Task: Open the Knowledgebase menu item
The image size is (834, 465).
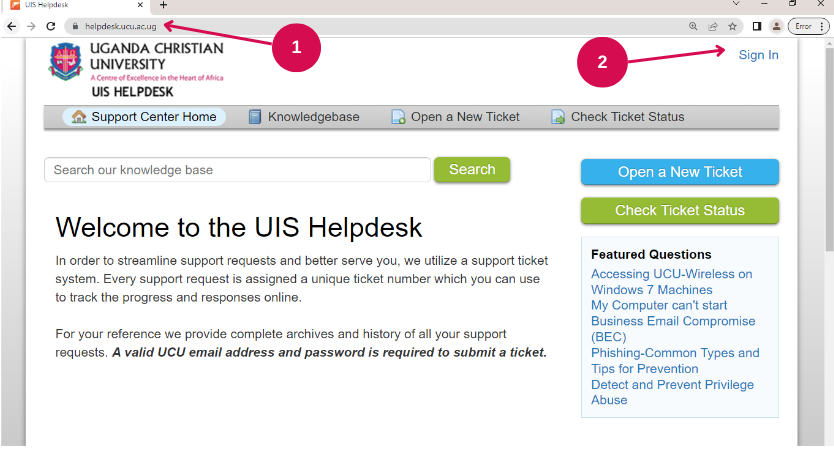Action: [304, 117]
